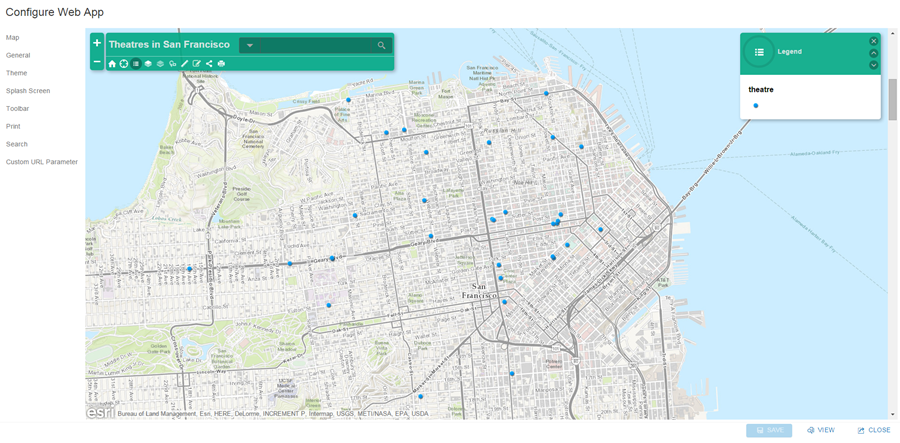900x443 pixels.
Task: Click the scrollbar up arrow
Action: click(x=893, y=33)
